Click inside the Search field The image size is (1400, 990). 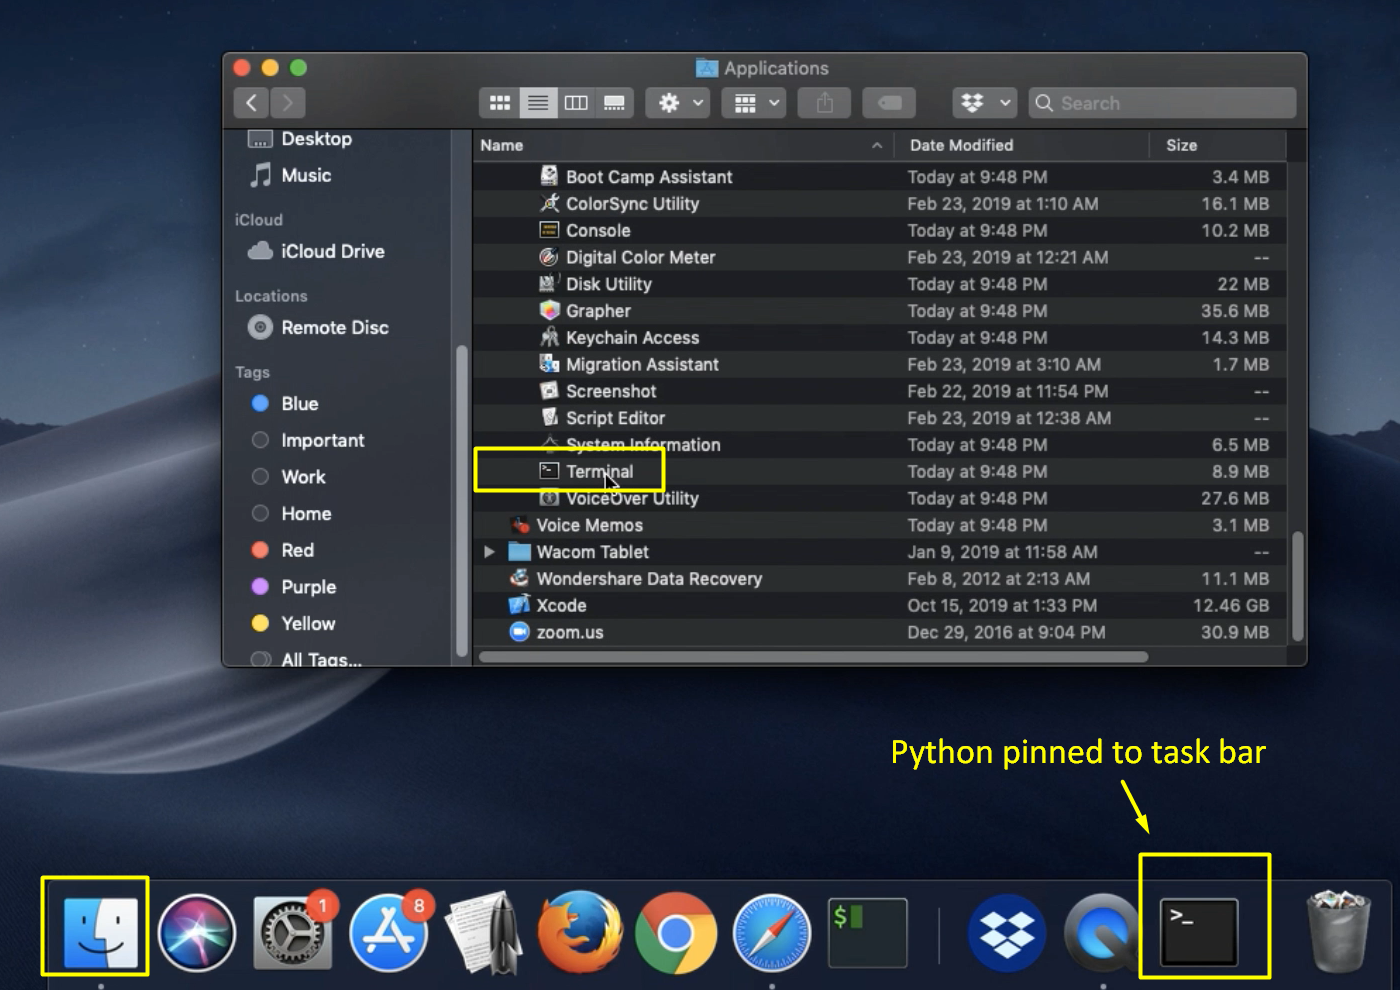point(1160,102)
